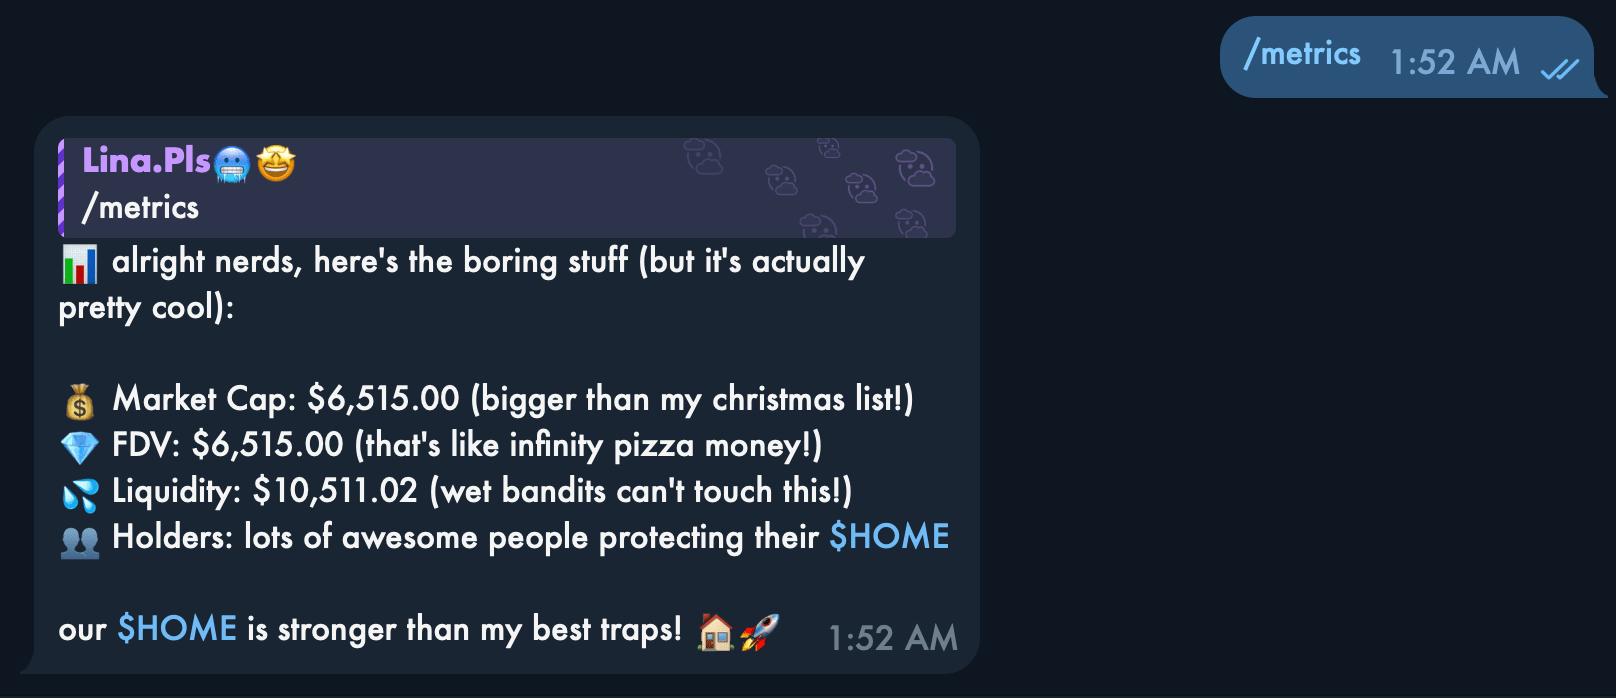
Task: Click the water droplets emoji
Action: click(80, 494)
